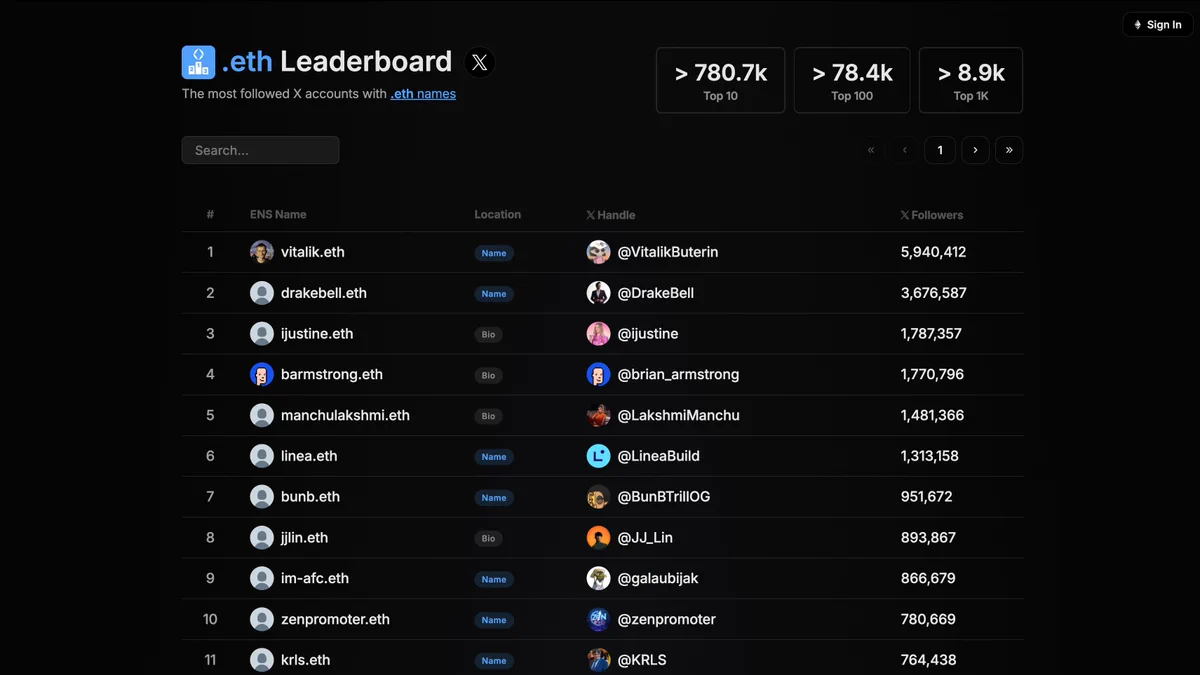The width and height of the screenshot is (1200, 675).
Task: Open the @KRLS handle
Action: (x=642, y=660)
